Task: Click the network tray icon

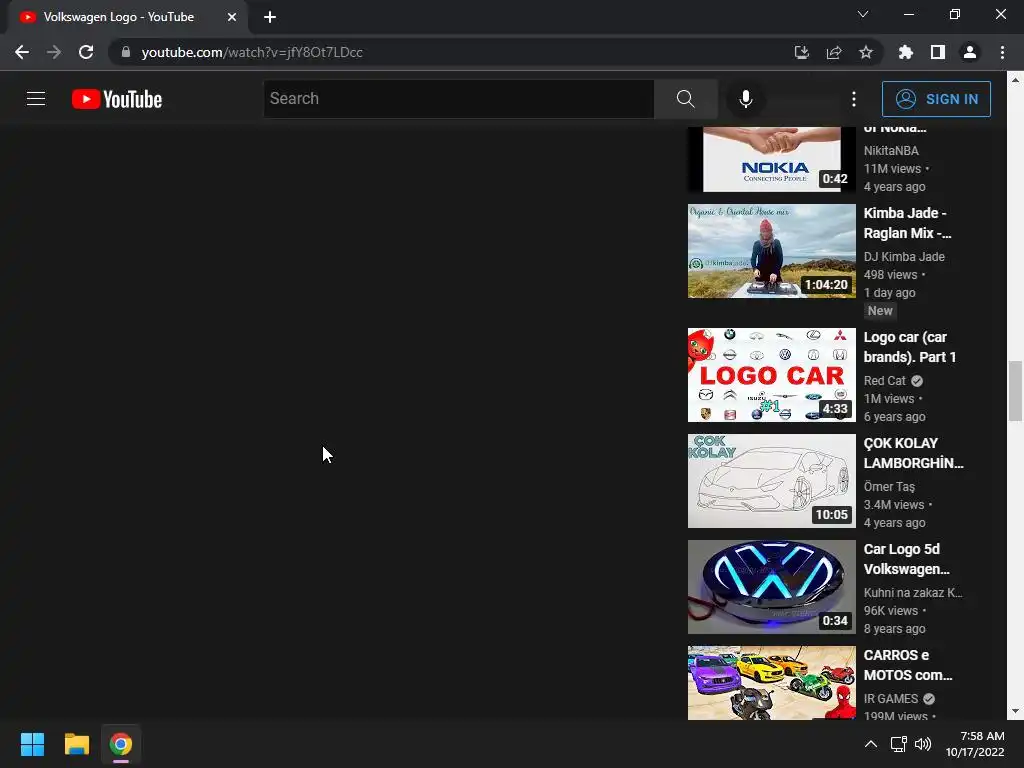Action: coord(899,744)
